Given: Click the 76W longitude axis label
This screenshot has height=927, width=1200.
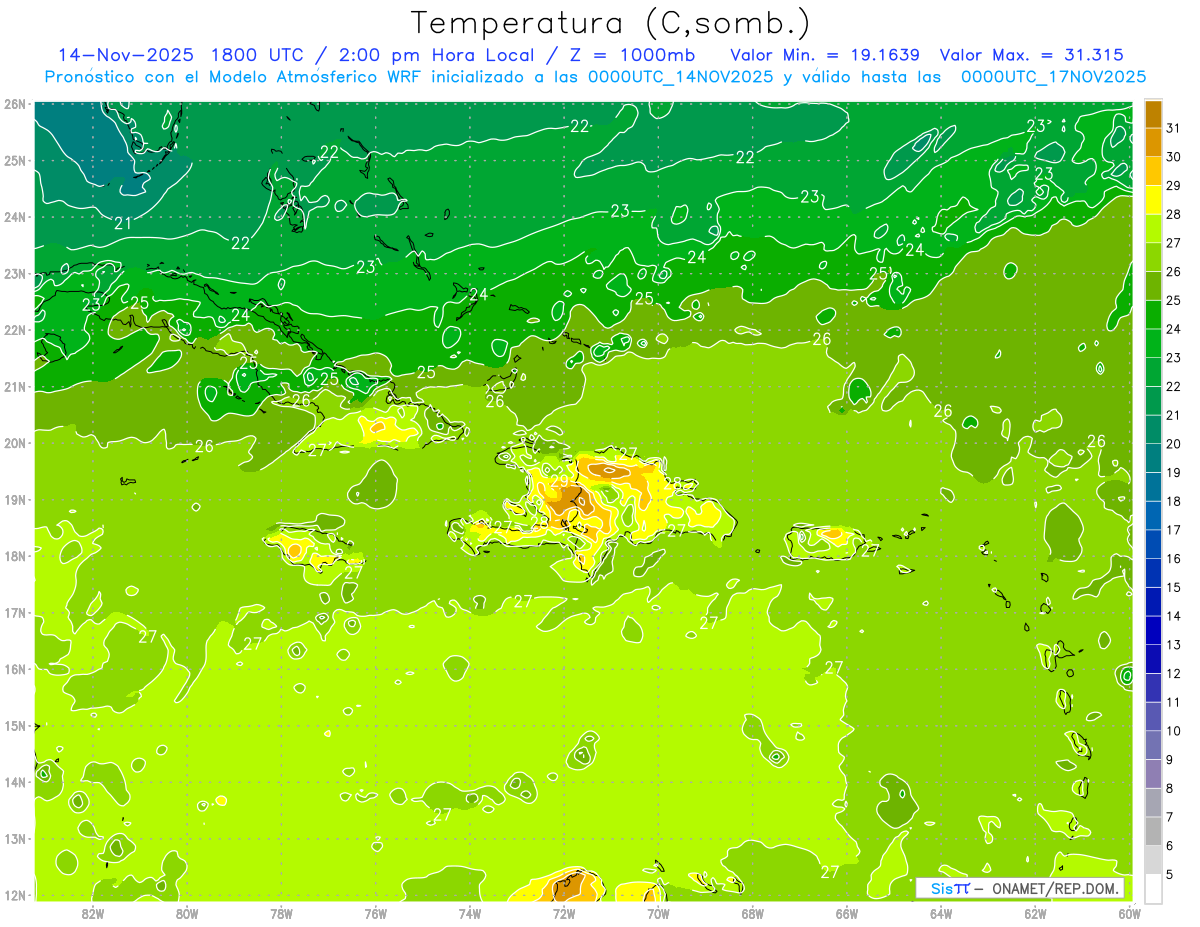Looking at the screenshot, I should (375, 912).
